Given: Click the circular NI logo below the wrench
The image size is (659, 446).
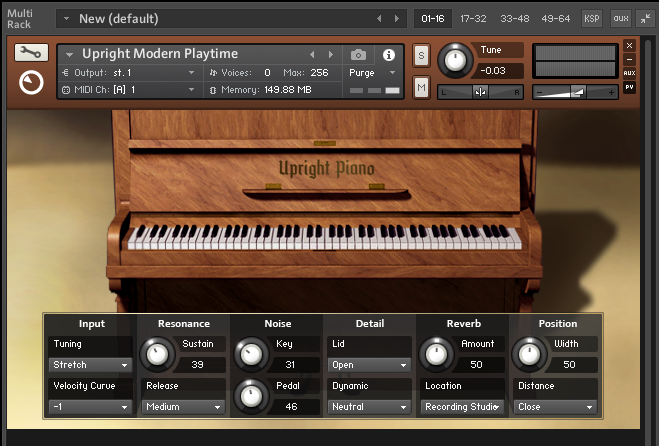Looking at the screenshot, I should [31, 82].
